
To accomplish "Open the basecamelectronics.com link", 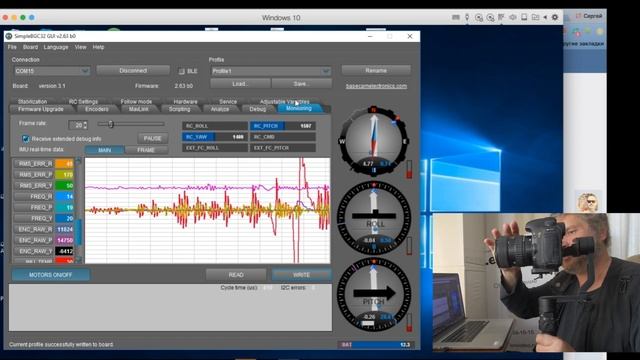I will 376,86.
